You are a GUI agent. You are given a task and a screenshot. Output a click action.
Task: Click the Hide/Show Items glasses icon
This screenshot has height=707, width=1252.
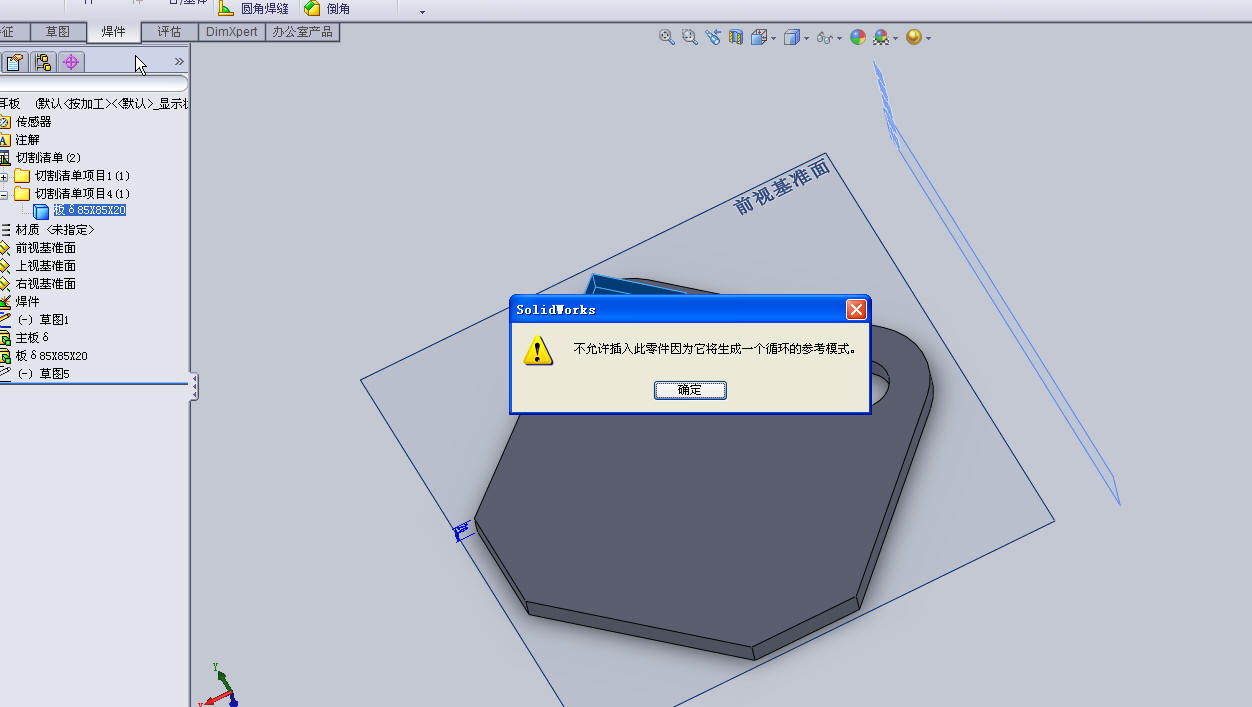point(825,37)
